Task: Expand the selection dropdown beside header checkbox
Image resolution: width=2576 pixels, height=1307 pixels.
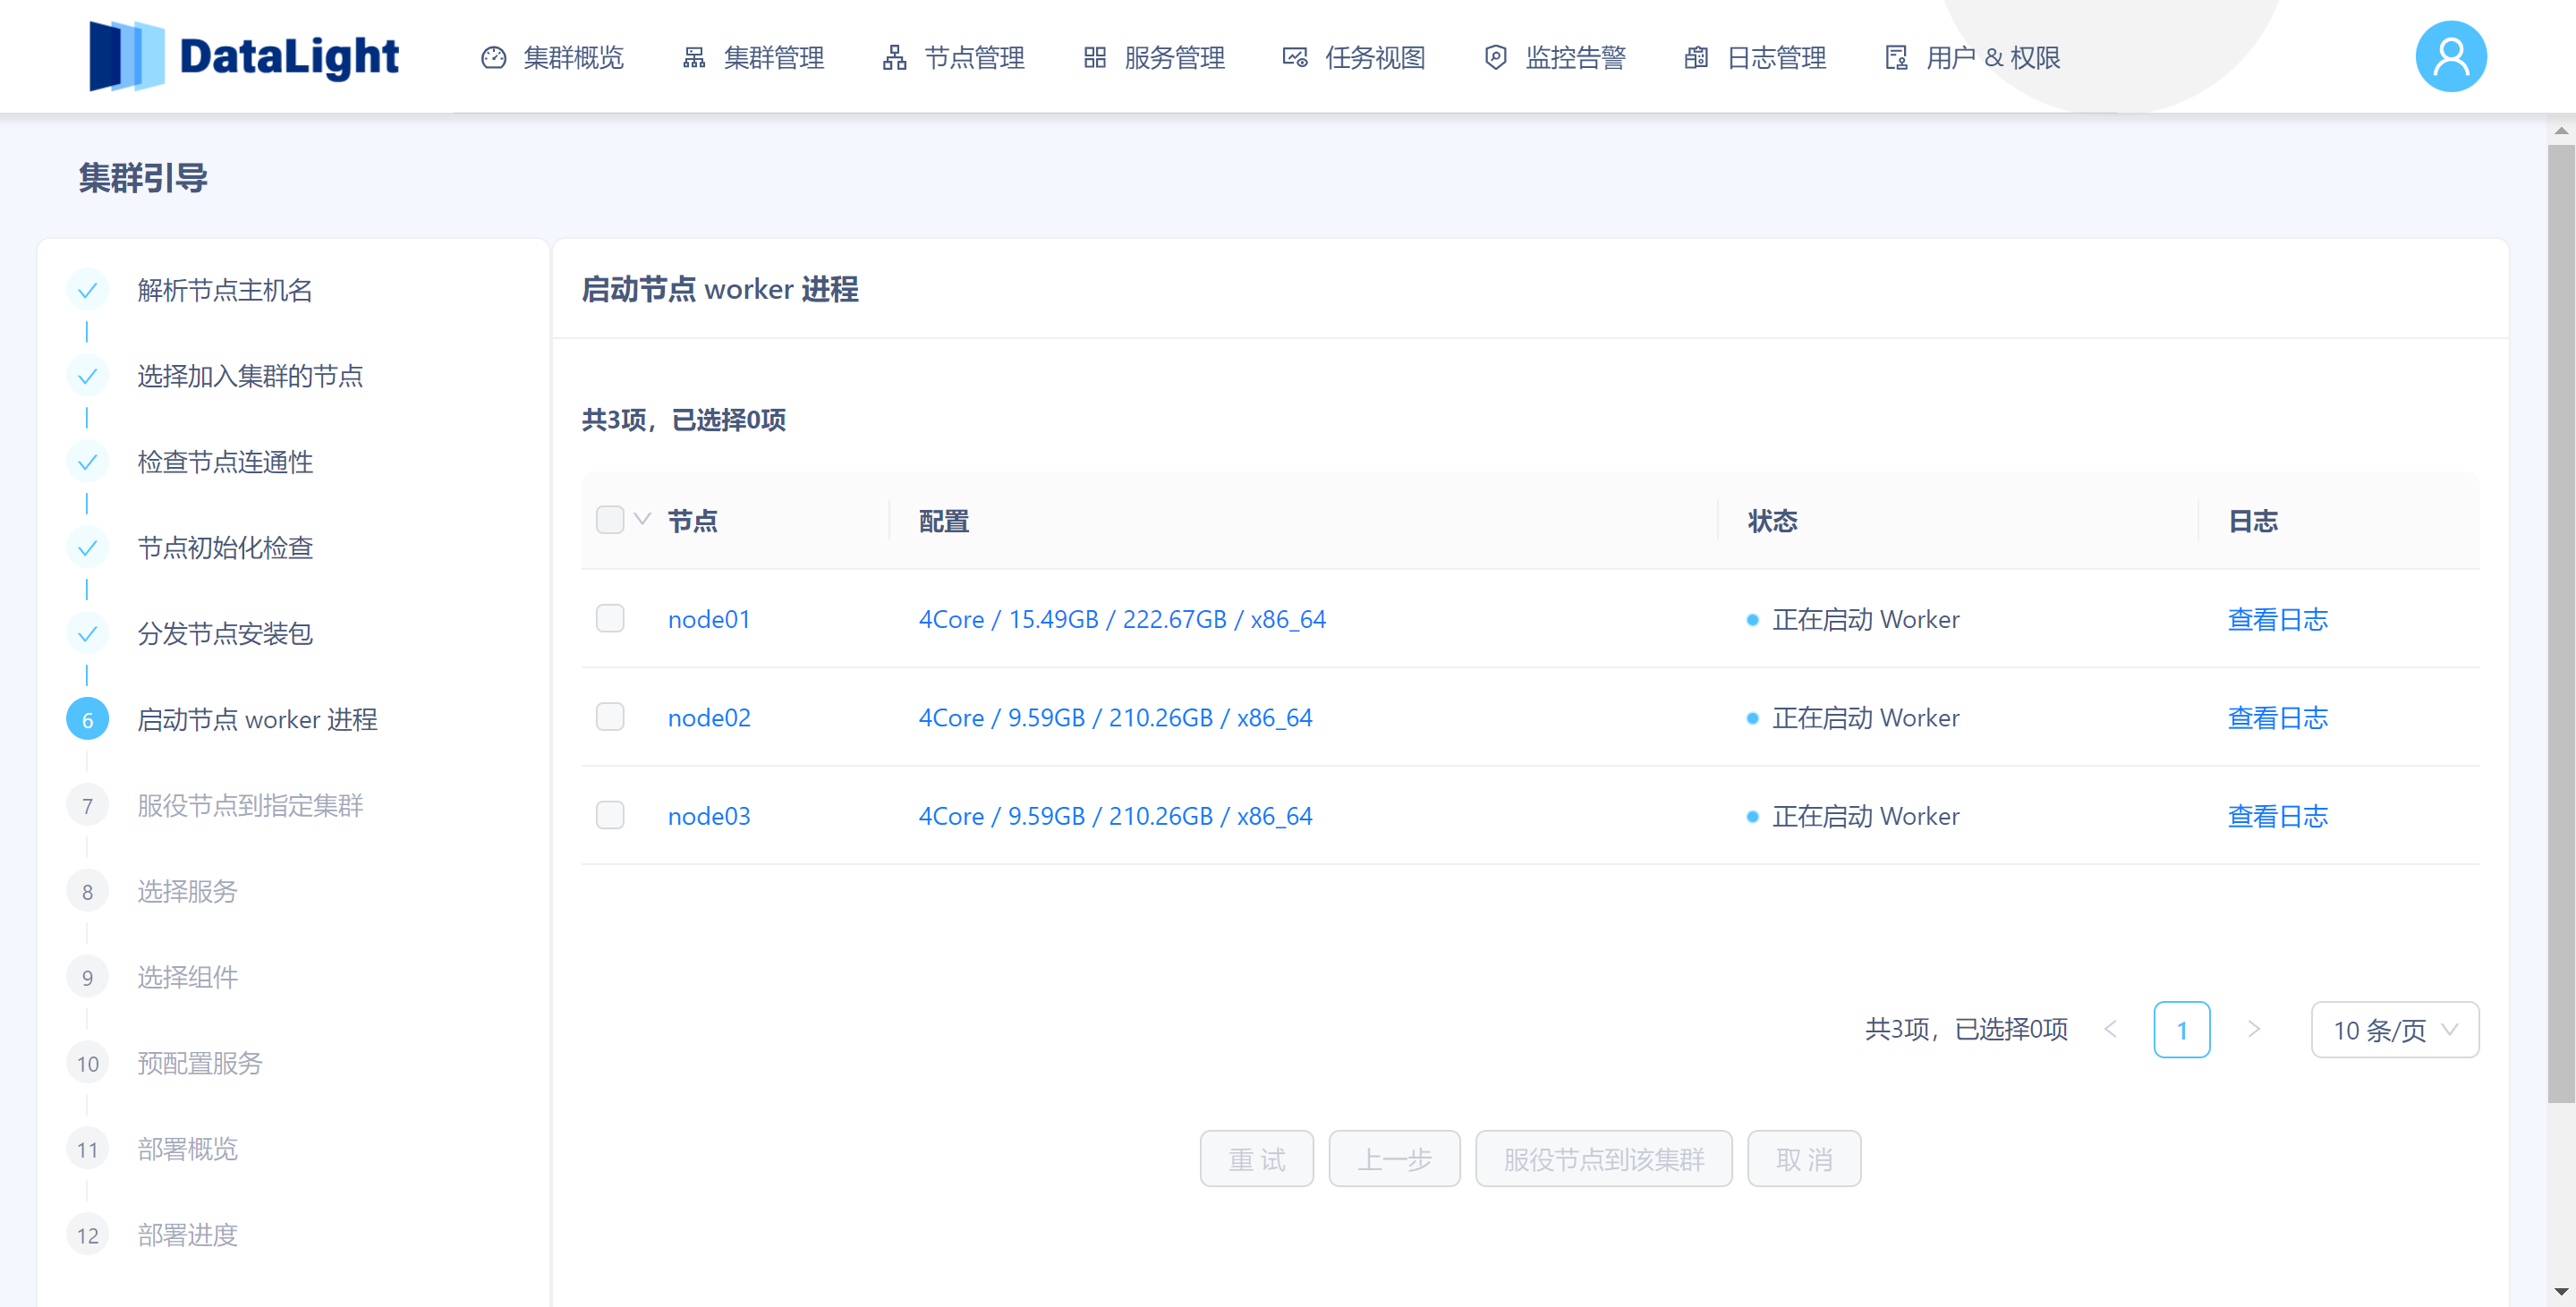Action: 642,519
